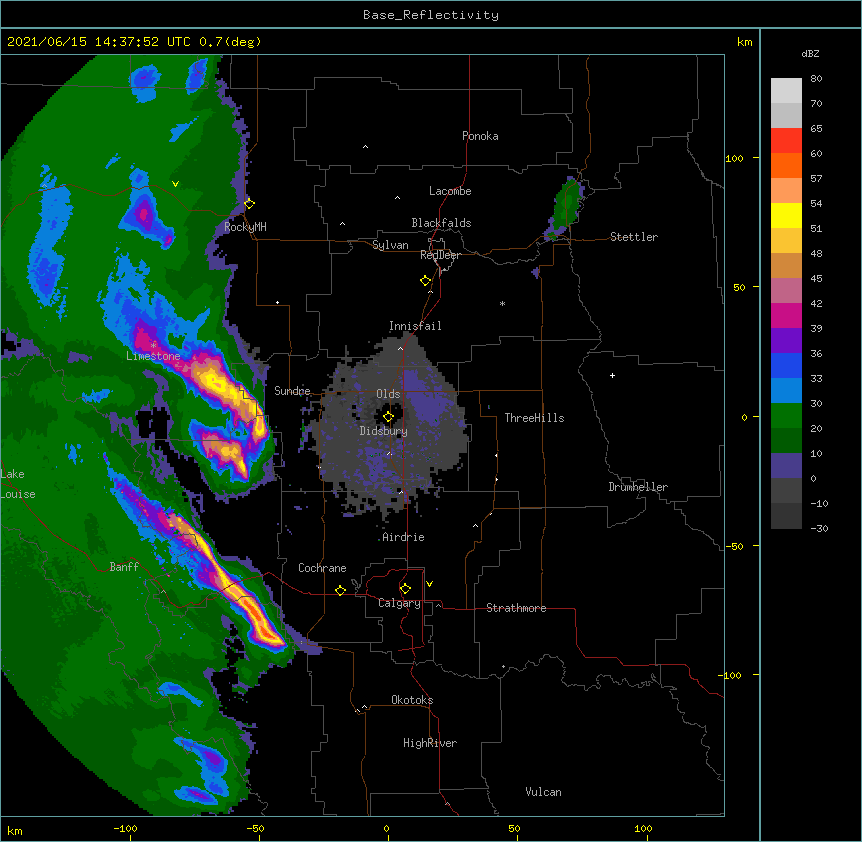Pick the orange 60 dBZ legend swatch
Screen dimensions: 862x842
(x=786, y=165)
